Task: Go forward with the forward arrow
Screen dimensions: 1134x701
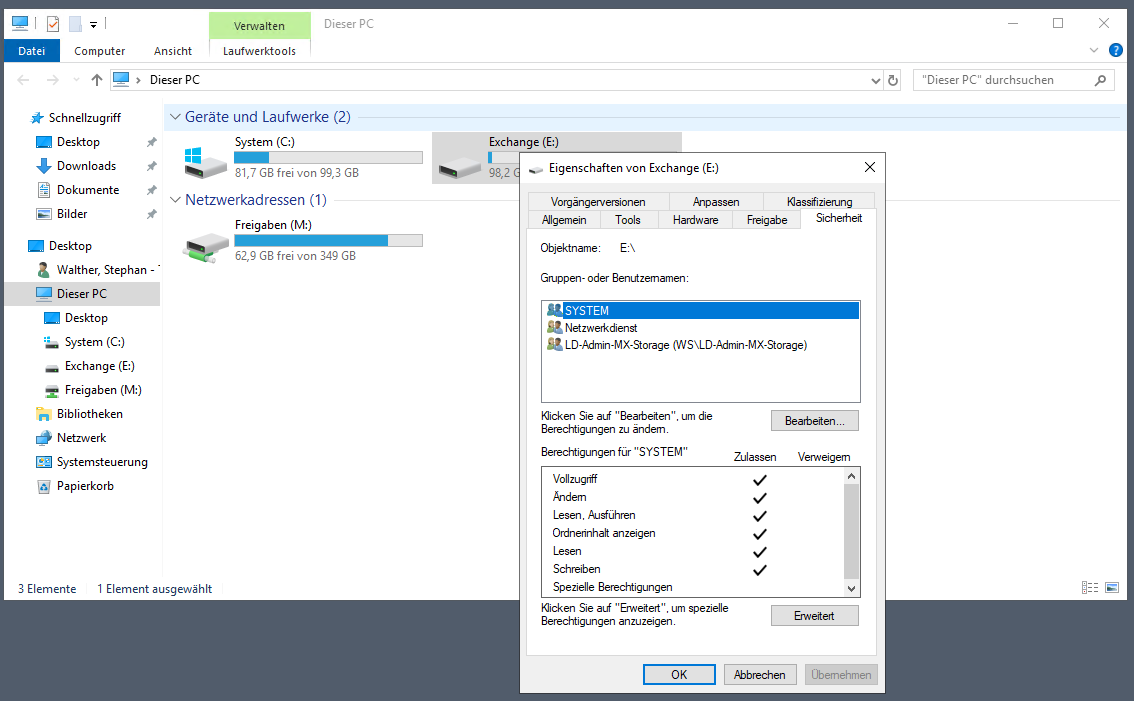Action: [52, 80]
